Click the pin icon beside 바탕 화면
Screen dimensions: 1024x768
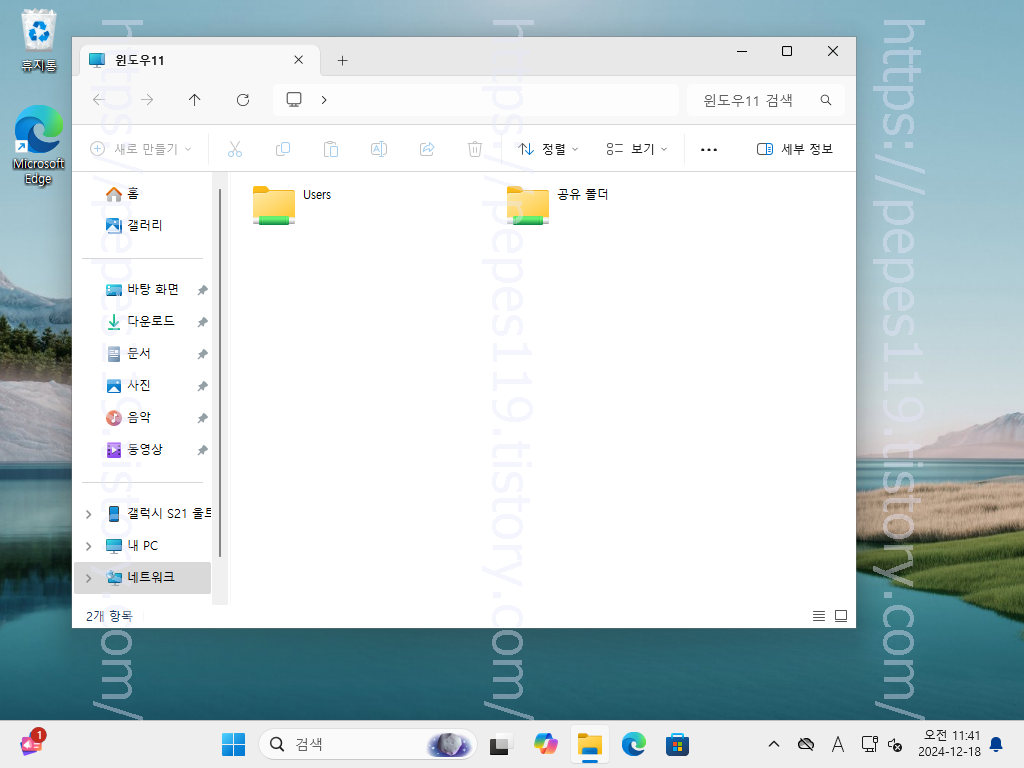(x=202, y=290)
